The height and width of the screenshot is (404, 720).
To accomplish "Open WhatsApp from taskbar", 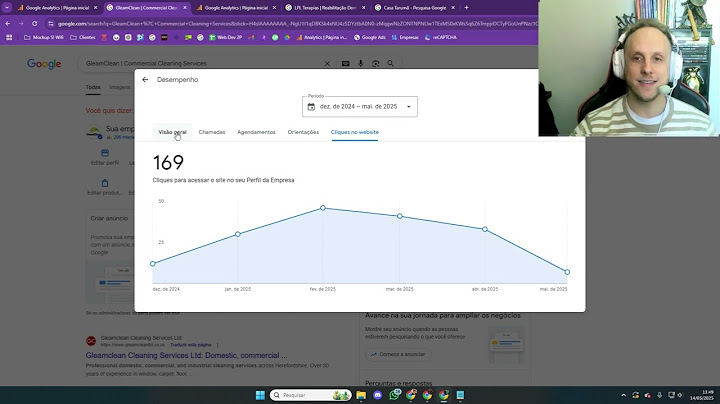I will 394,395.
